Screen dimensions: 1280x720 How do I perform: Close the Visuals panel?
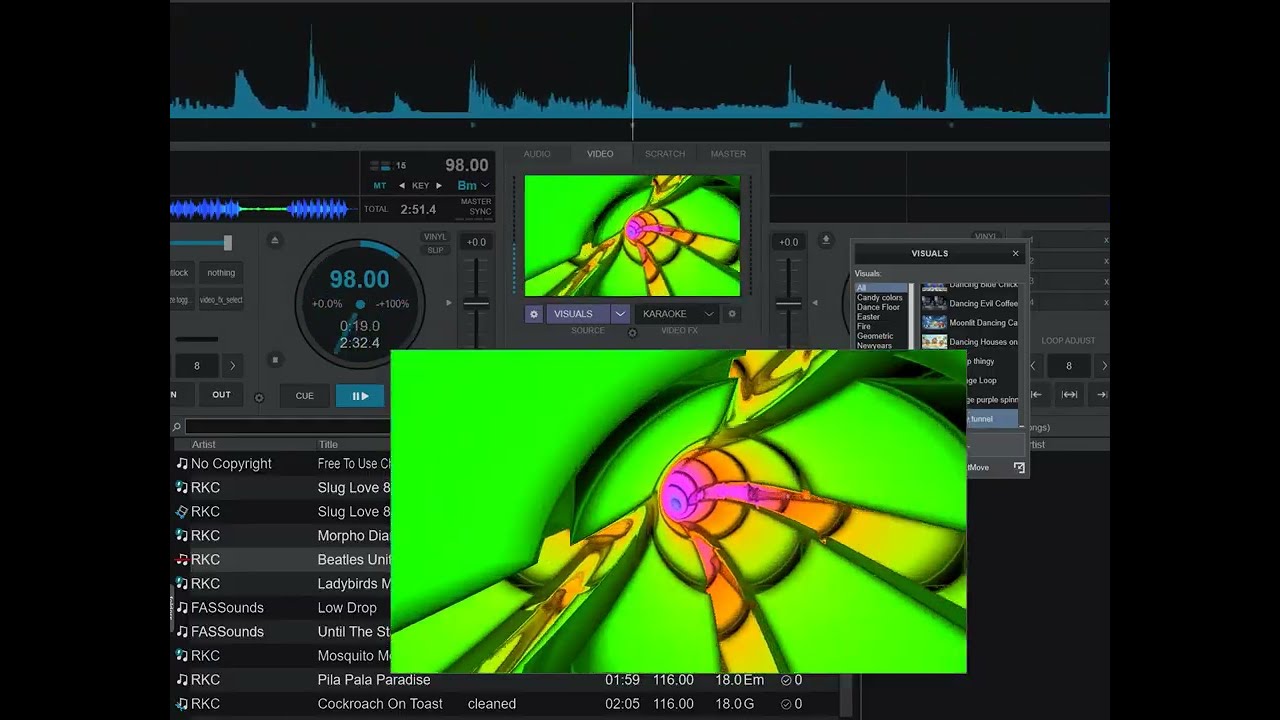click(1015, 253)
